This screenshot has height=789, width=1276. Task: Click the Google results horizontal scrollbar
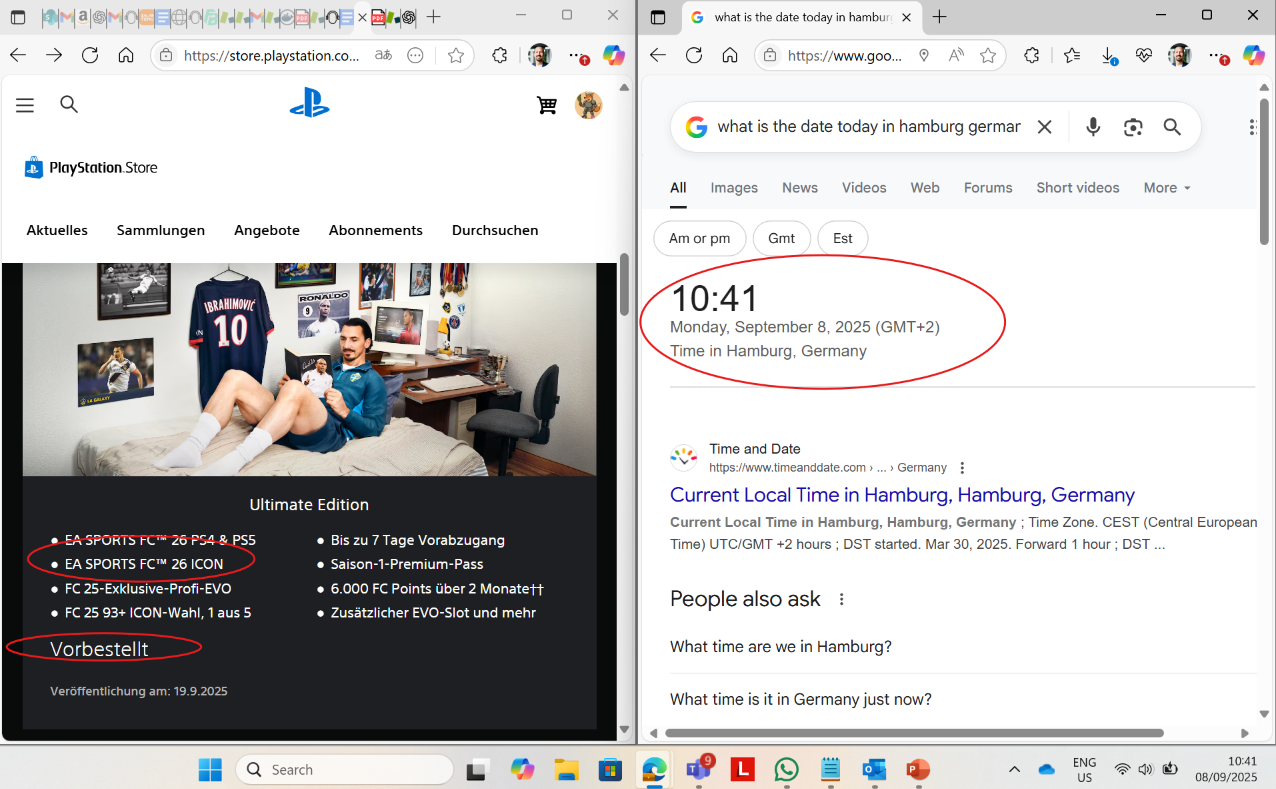point(914,733)
